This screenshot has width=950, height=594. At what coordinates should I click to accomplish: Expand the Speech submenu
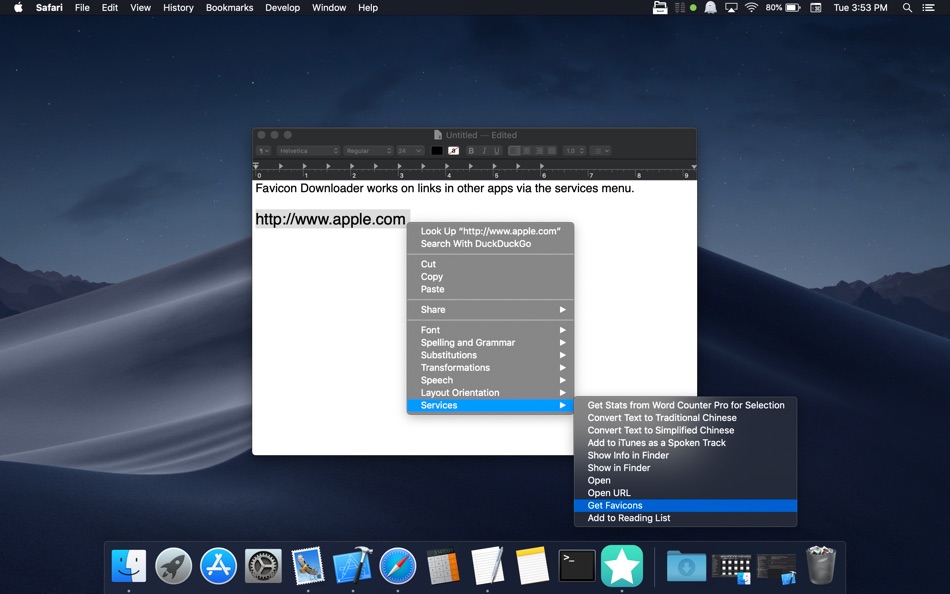pyautogui.click(x=490, y=380)
